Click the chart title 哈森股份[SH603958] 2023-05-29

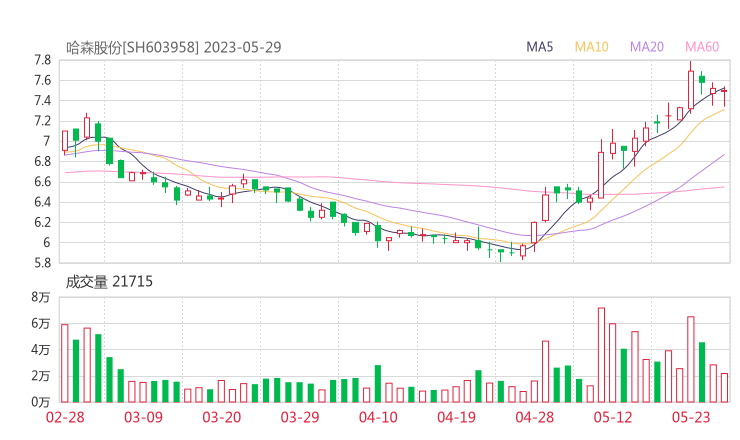coord(174,47)
